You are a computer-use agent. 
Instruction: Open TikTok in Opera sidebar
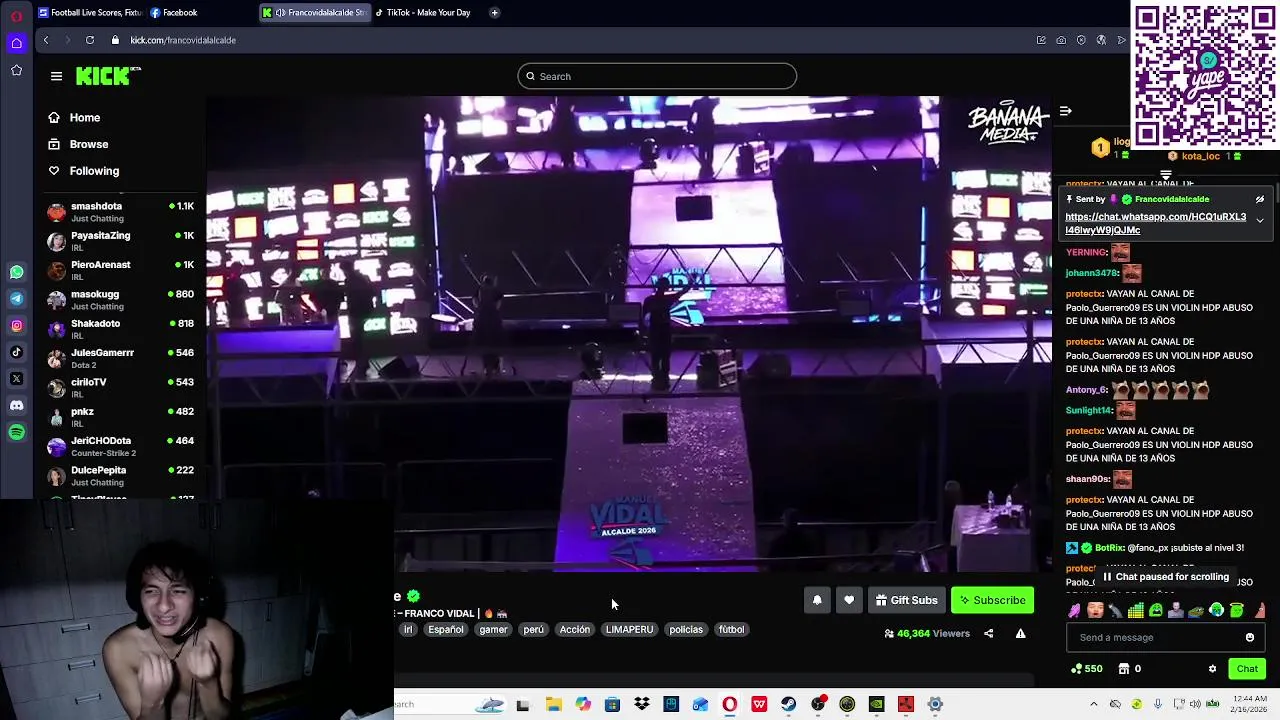(16, 352)
